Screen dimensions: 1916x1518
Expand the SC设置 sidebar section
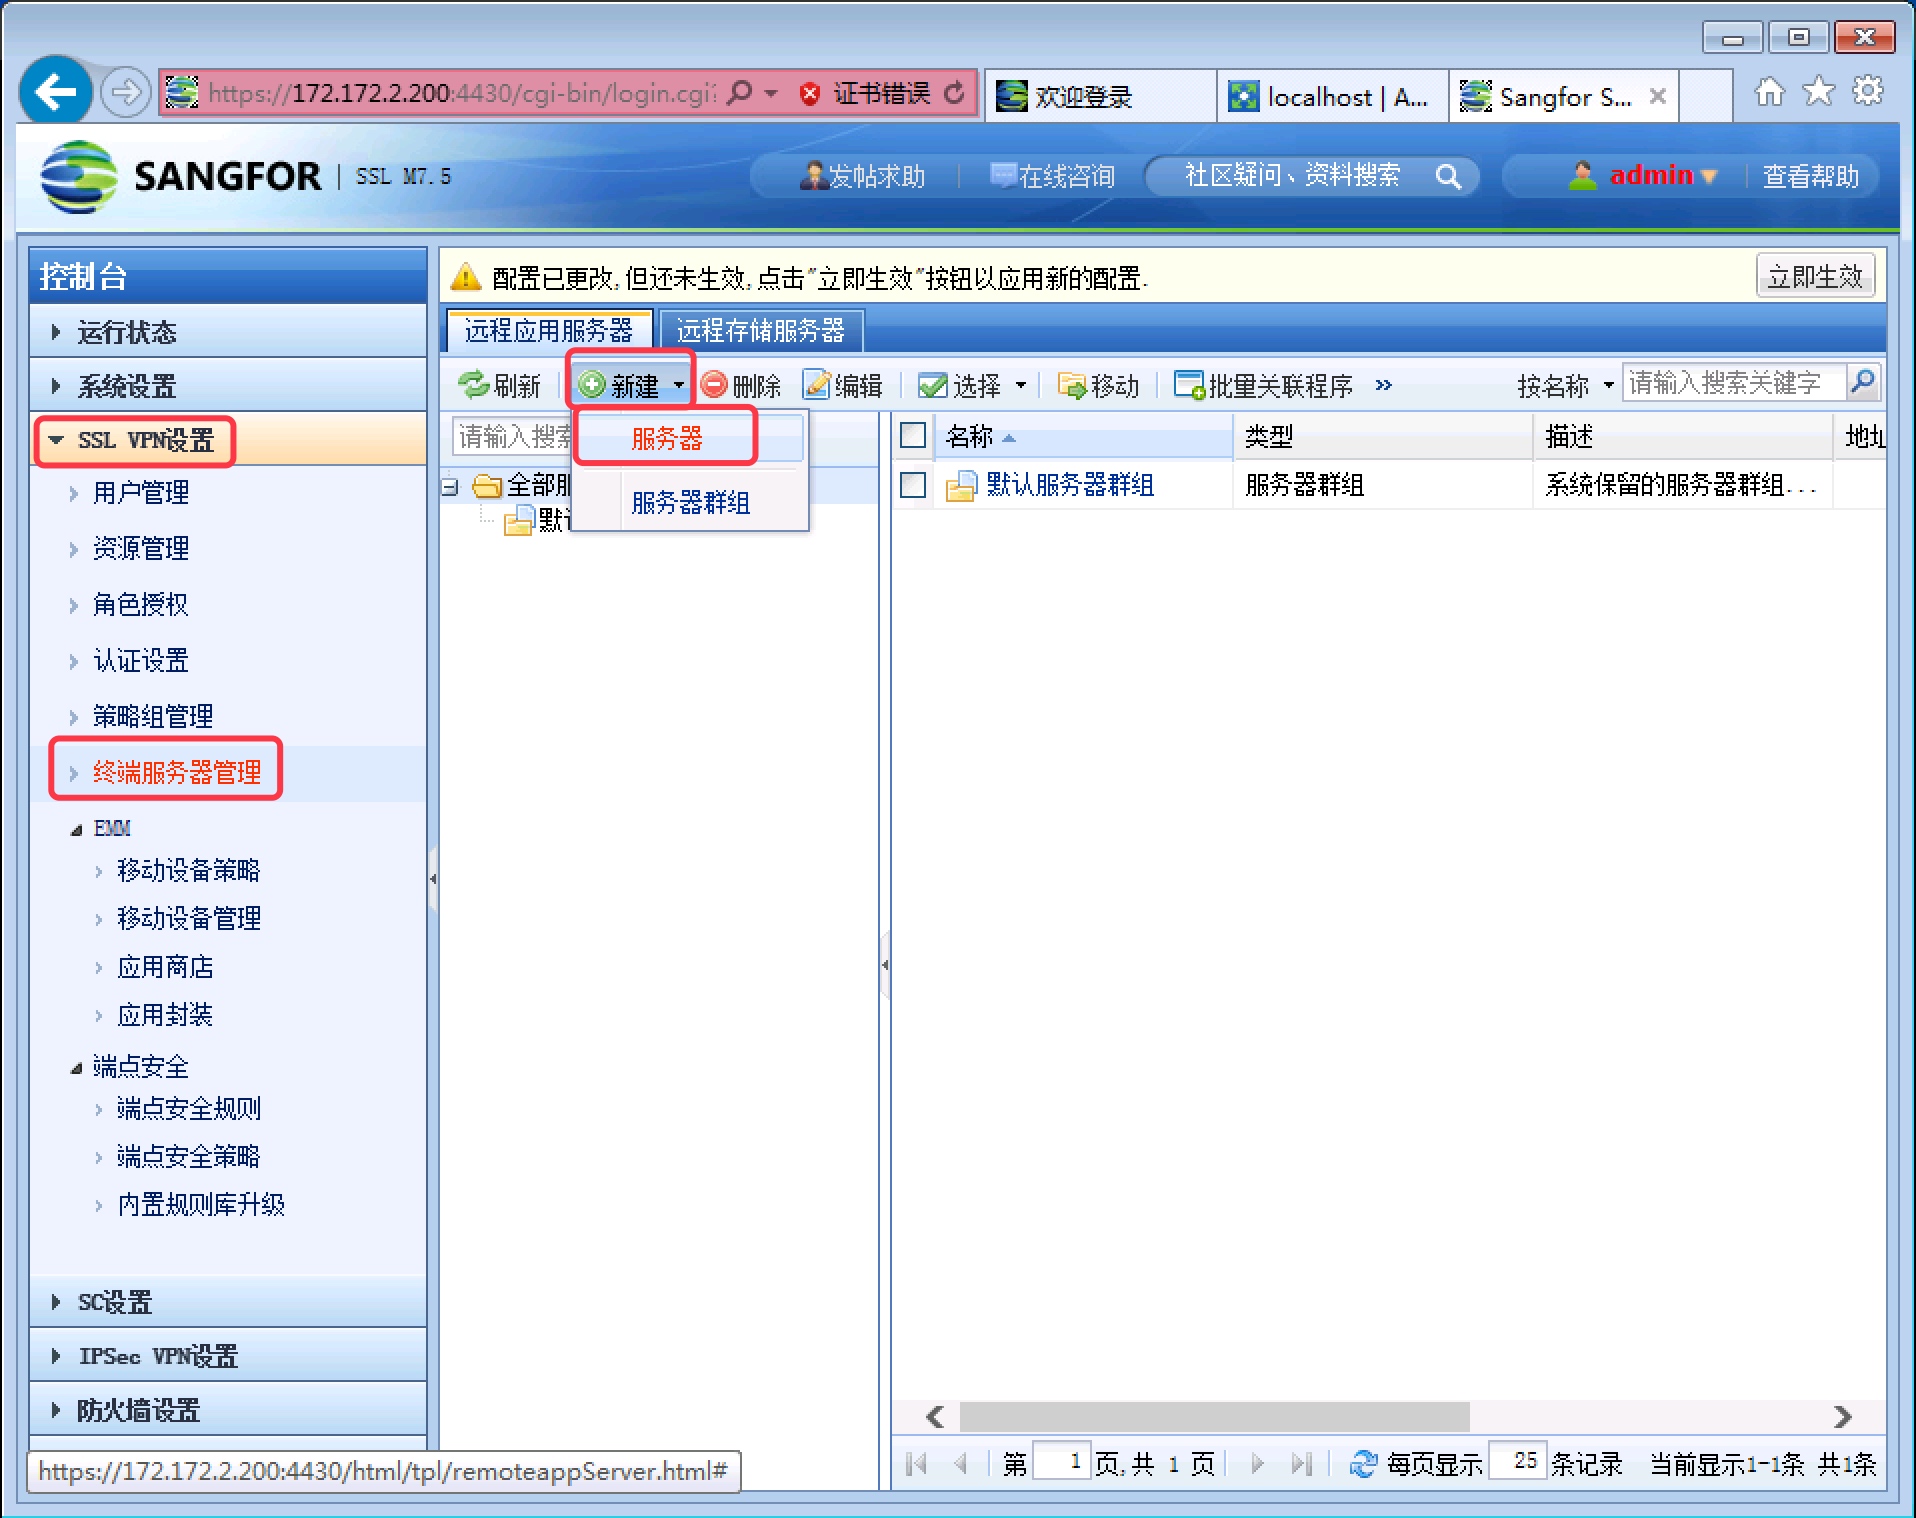click(x=228, y=1302)
